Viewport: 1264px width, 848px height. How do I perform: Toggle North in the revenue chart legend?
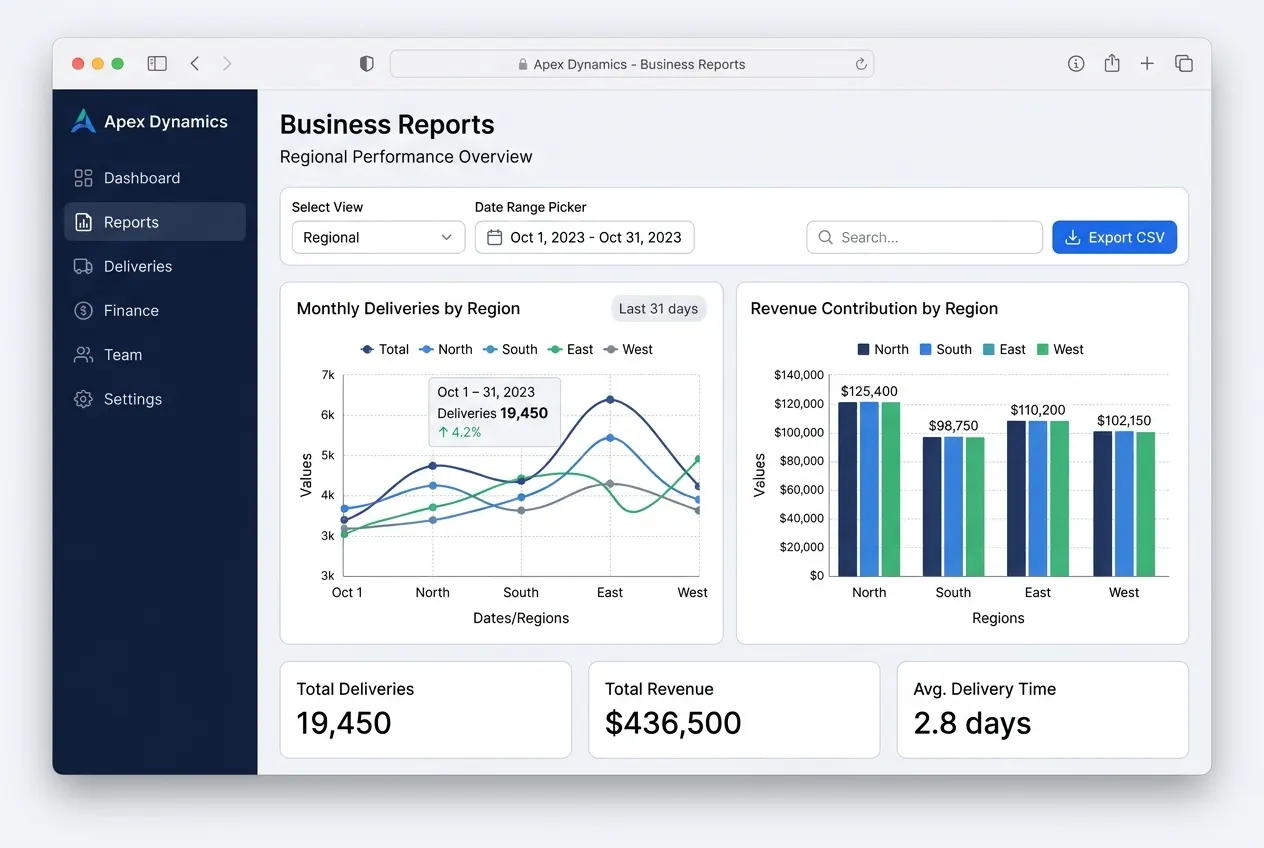(883, 349)
